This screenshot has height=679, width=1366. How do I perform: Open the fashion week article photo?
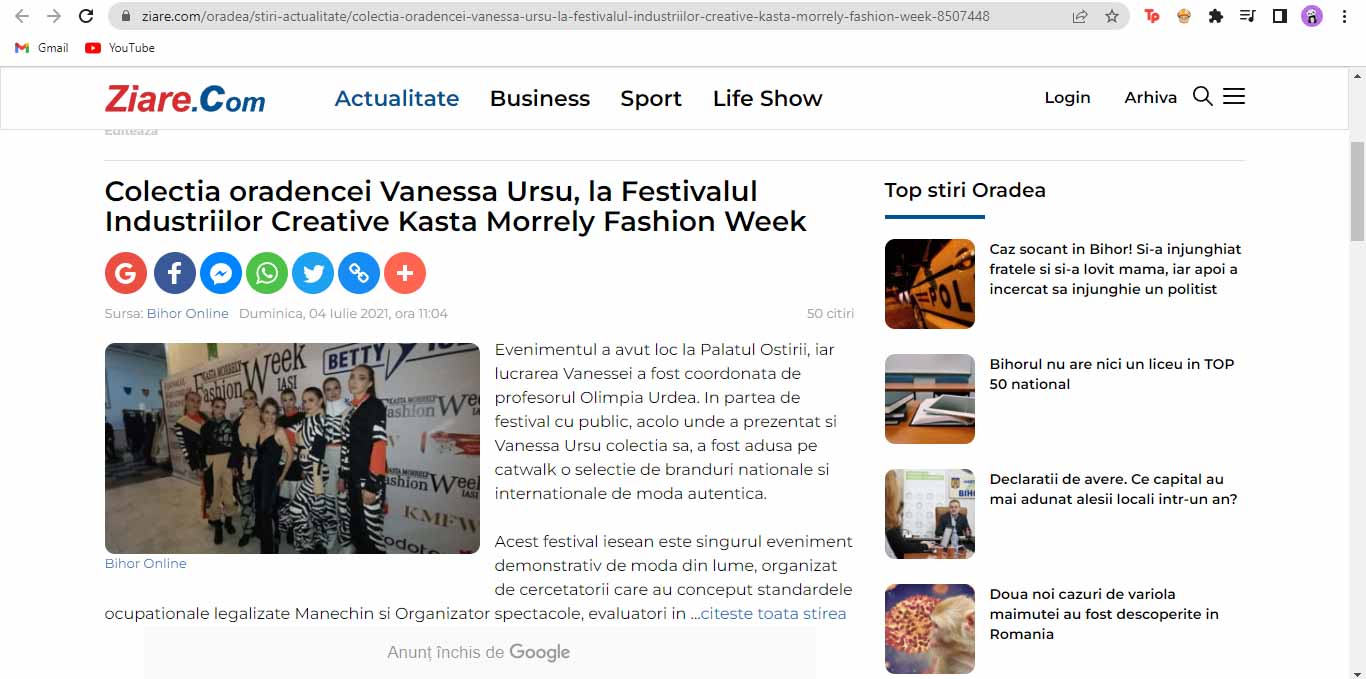(292, 448)
